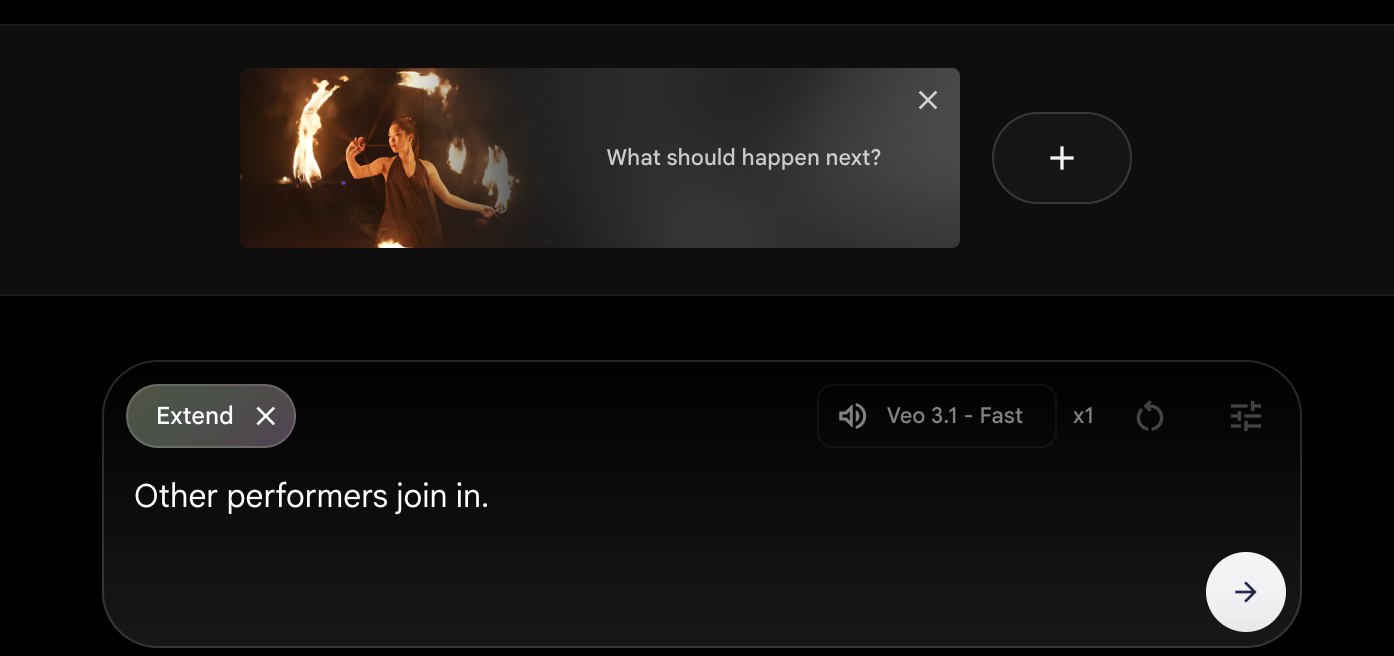Dismiss the Extend mode chip with its X
1394x656 pixels.
tap(265, 416)
